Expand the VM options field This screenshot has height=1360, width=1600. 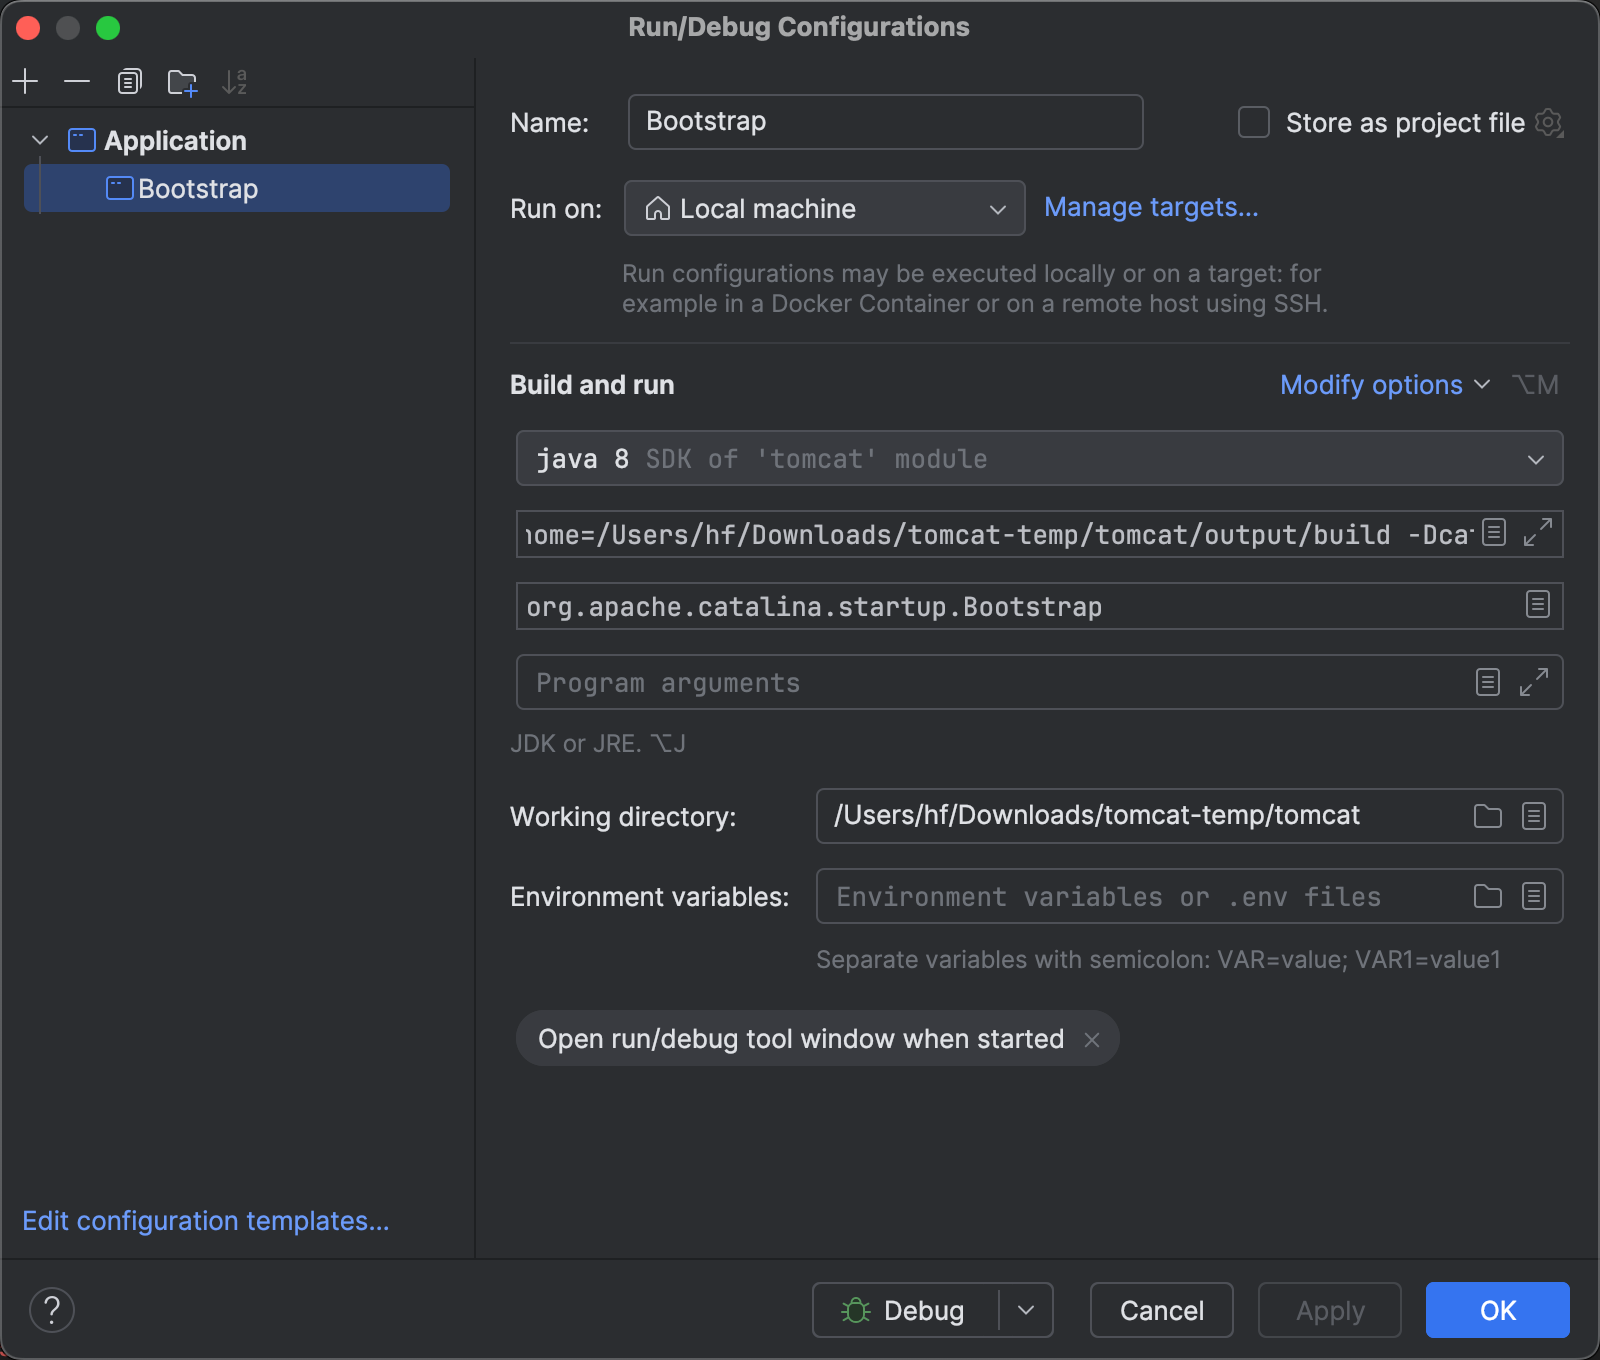click(1537, 533)
